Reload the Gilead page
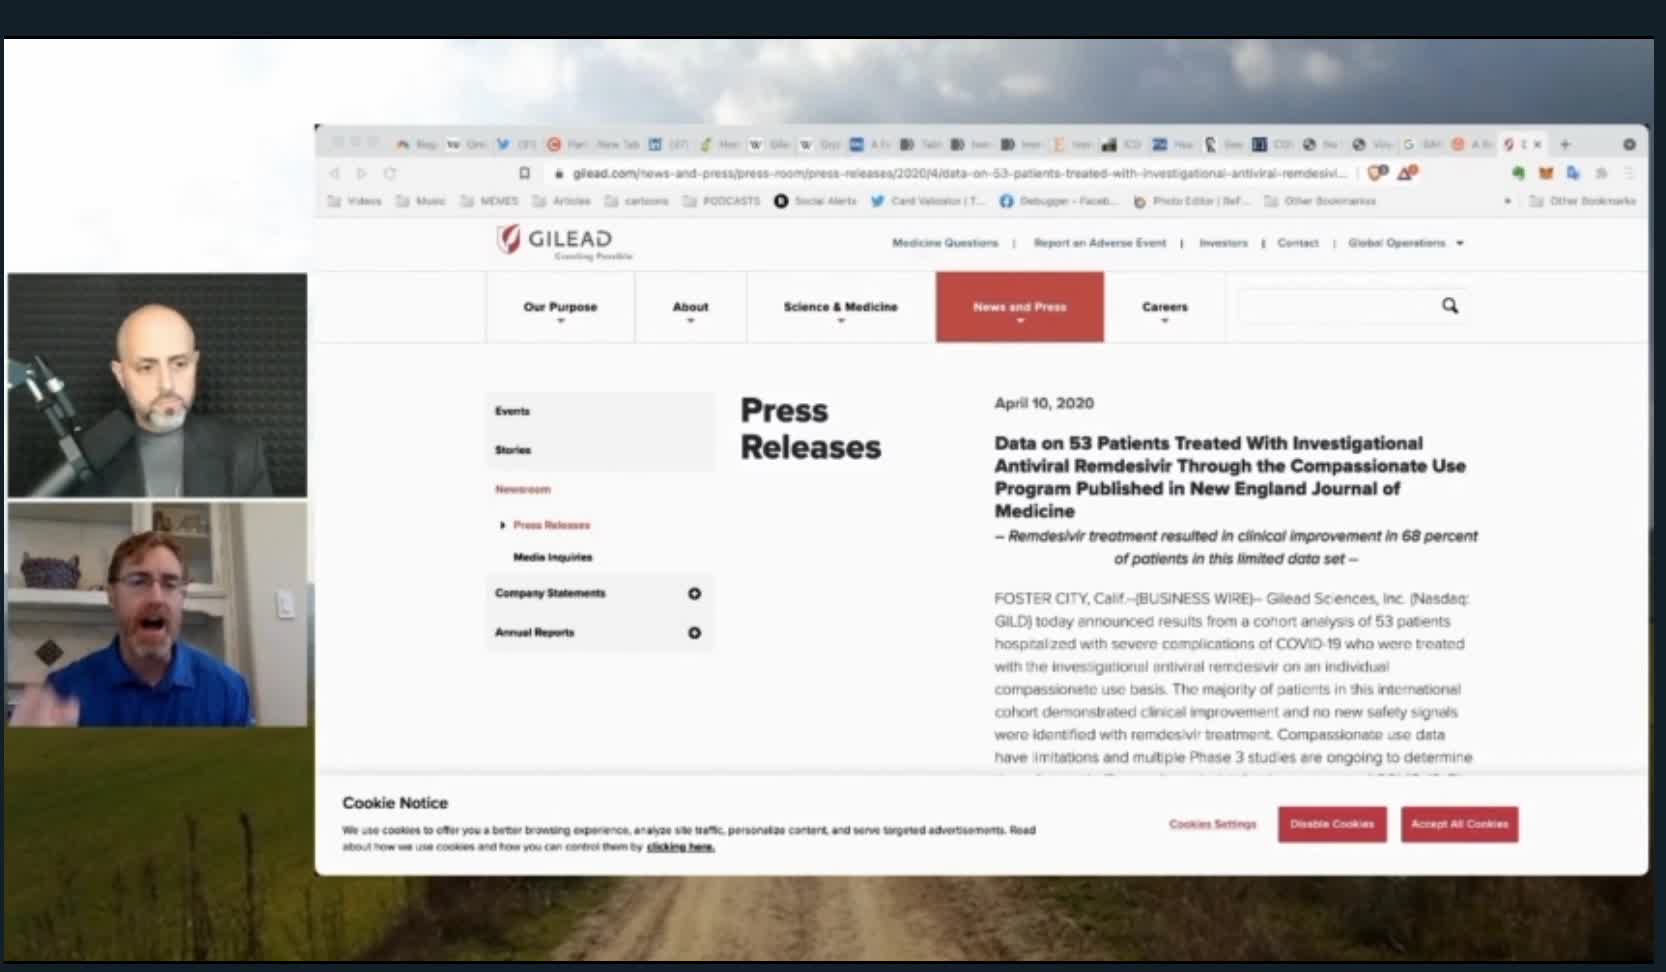The width and height of the screenshot is (1666, 972). coord(390,173)
